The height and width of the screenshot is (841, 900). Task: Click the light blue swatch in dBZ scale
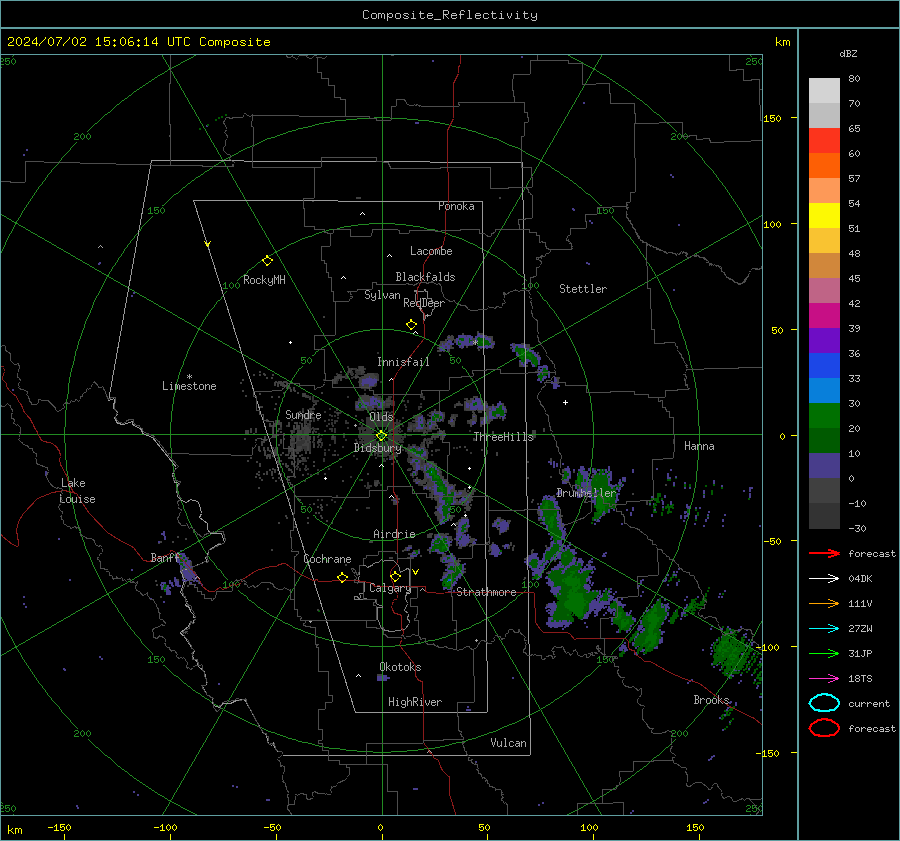pyautogui.click(x=824, y=390)
